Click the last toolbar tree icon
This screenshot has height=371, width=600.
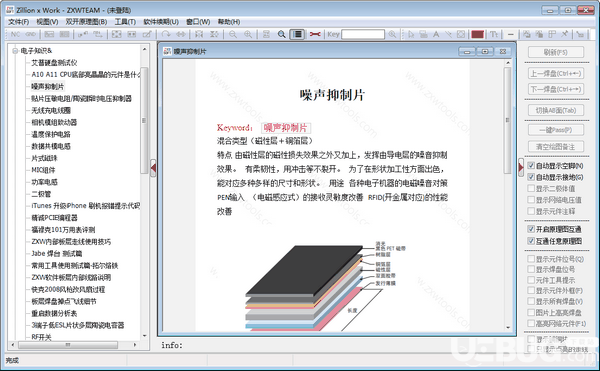tap(580, 34)
